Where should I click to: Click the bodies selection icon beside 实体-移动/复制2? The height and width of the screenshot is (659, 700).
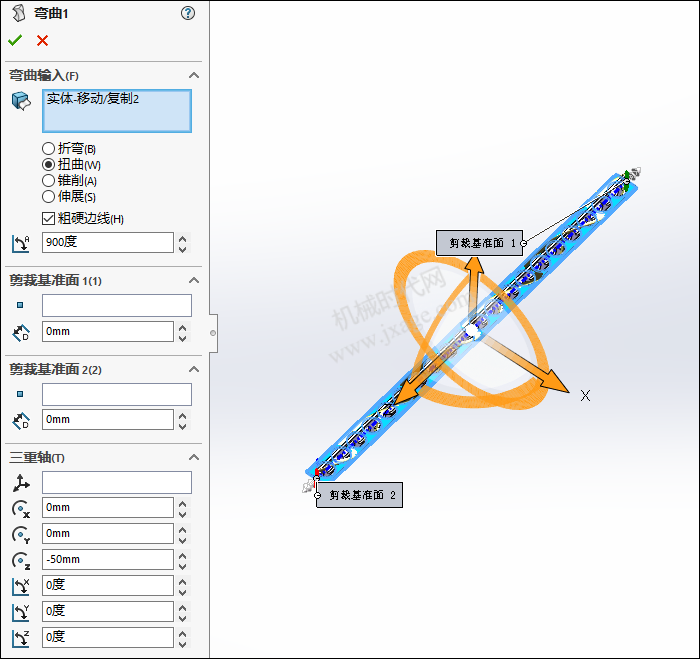21,101
